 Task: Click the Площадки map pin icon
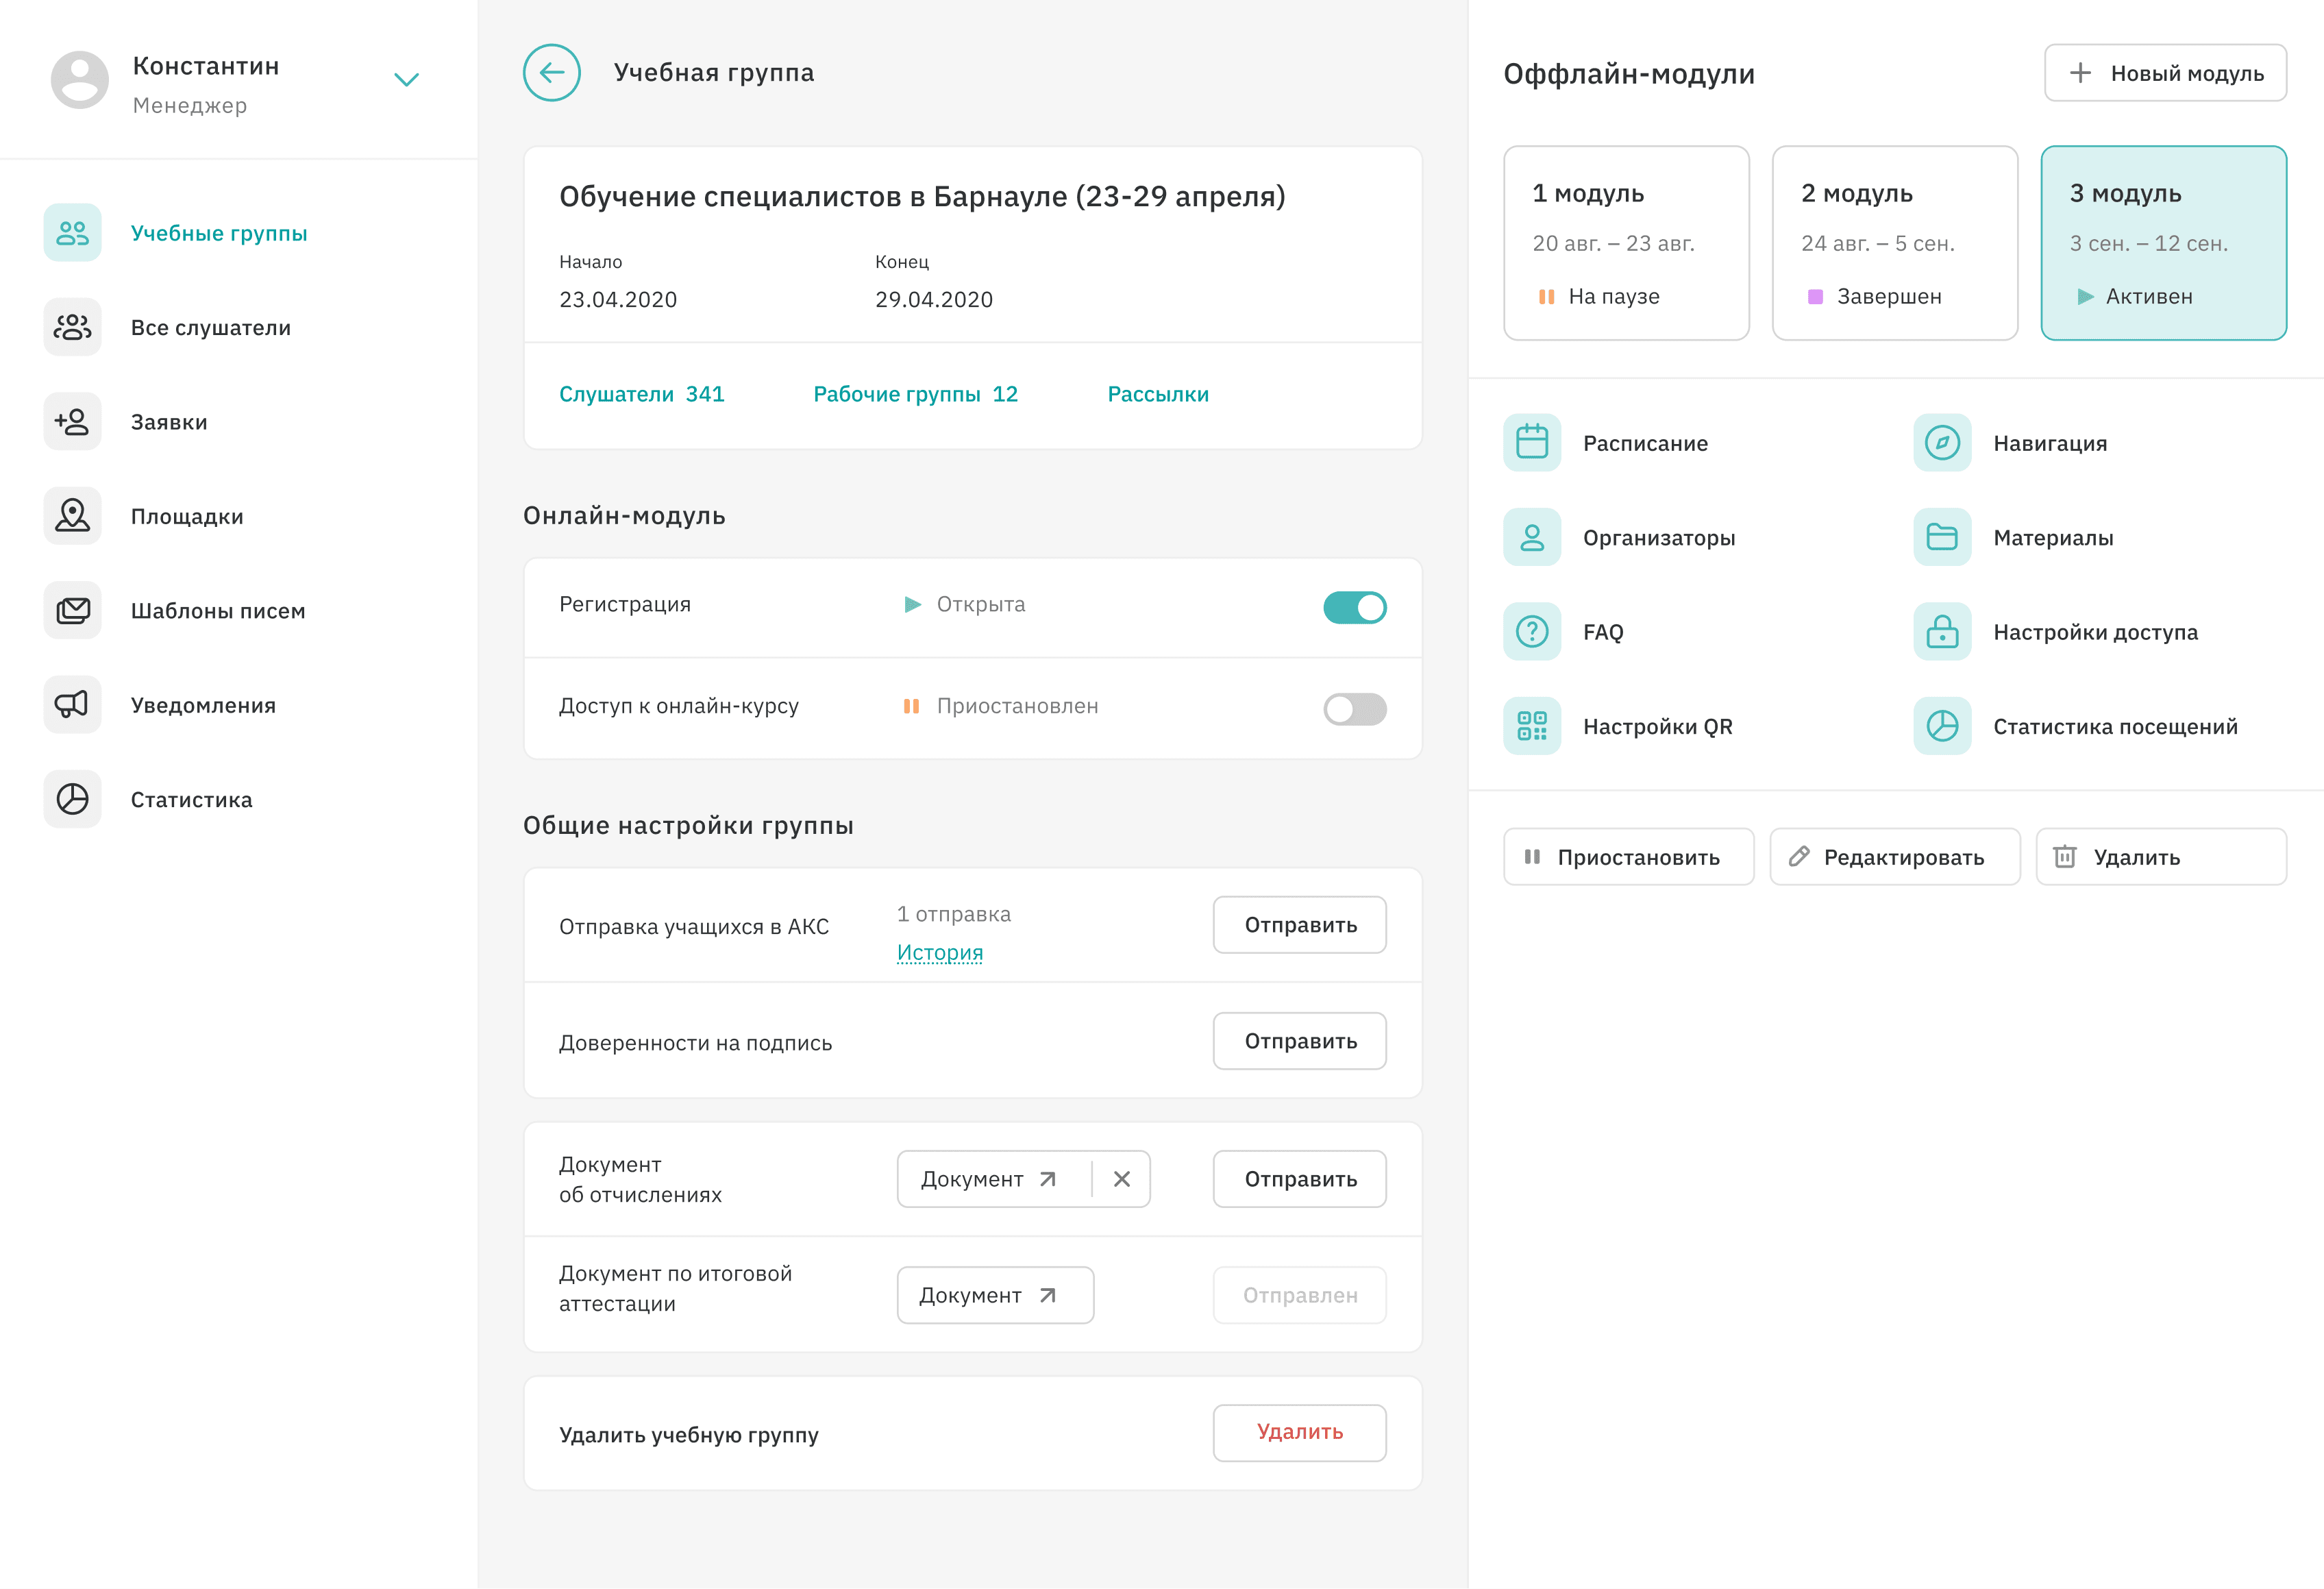72,516
